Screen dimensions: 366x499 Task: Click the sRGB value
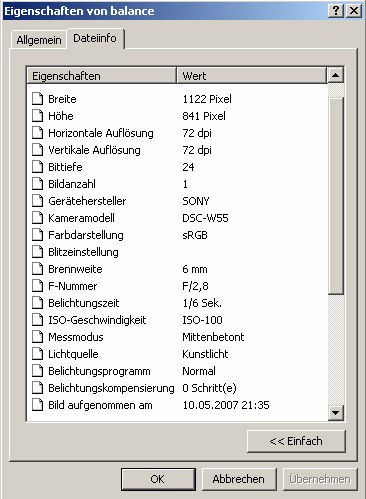[195, 235]
